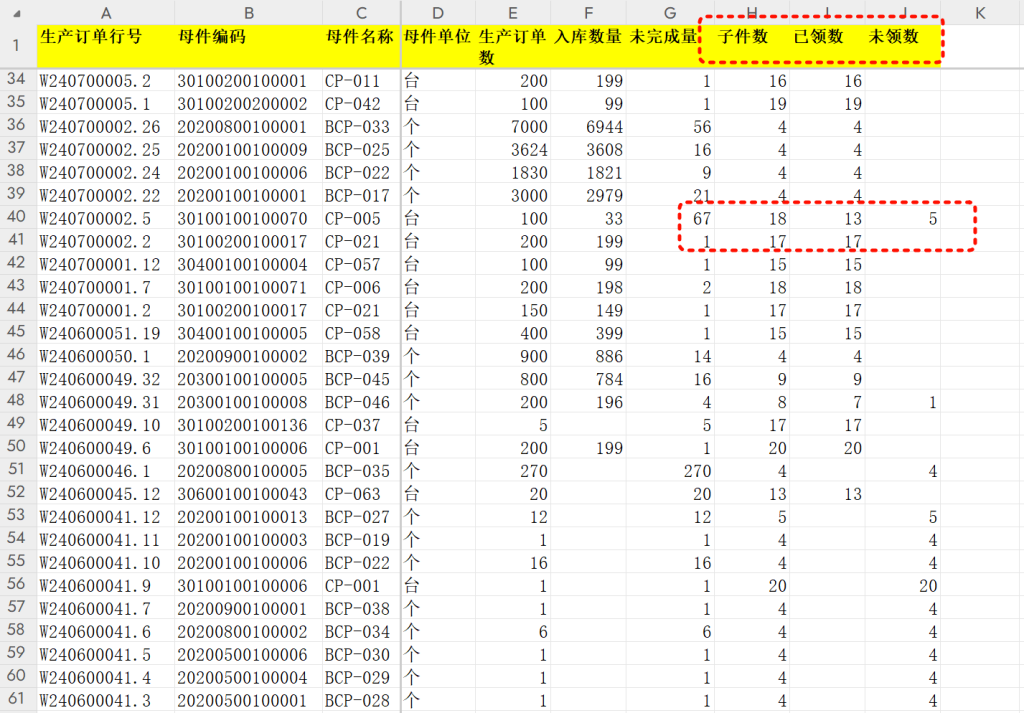The width and height of the screenshot is (1024, 713).
Task: Click header cell 入库数量
Action: point(588,46)
